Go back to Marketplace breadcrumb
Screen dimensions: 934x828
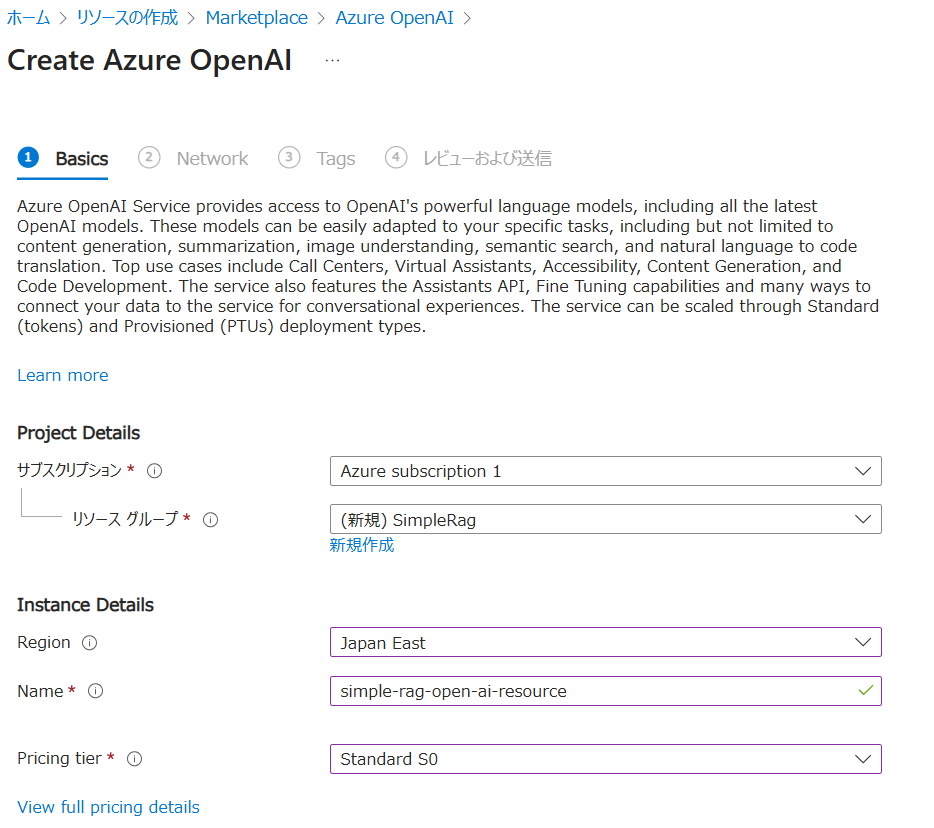click(x=257, y=18)
